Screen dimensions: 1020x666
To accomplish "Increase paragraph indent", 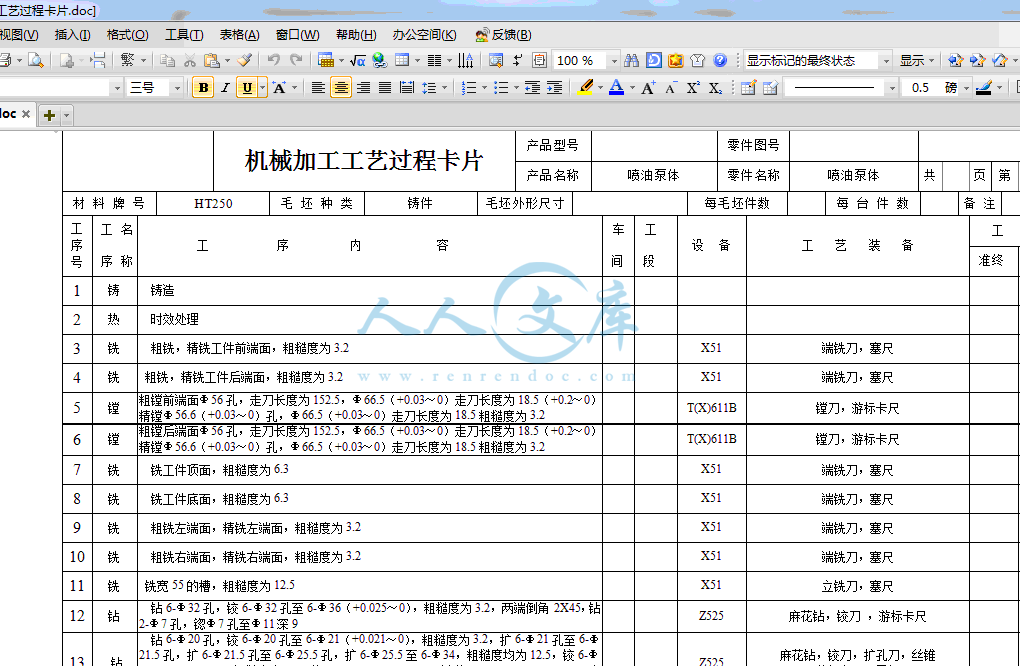I will pyautogui.click(x=554, y=88).
